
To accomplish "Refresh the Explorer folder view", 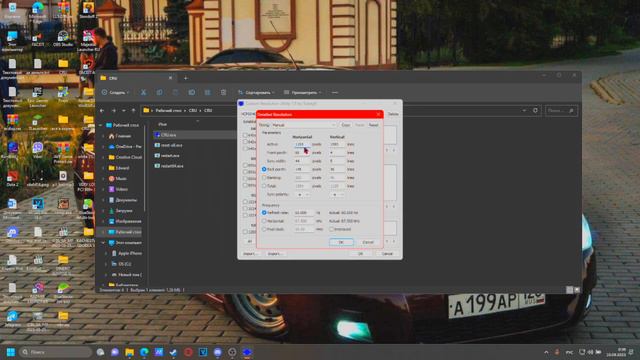I will tap(535, 111).
